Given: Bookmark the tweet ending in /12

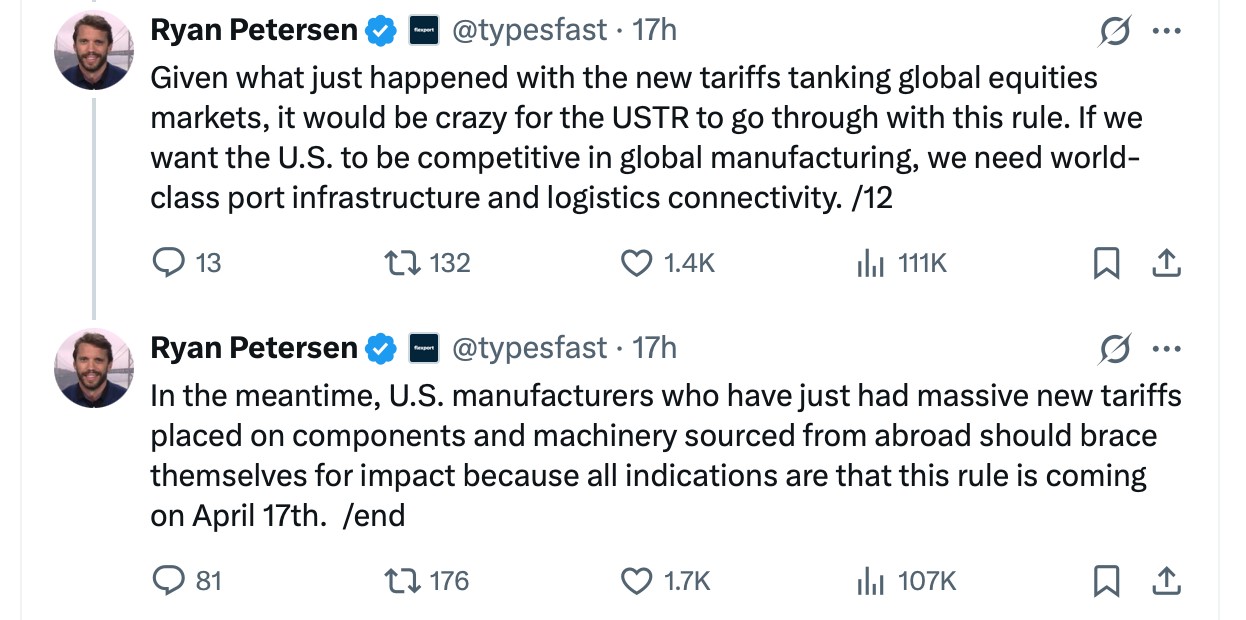Looking at the screenshot, I should [1105, 263].
